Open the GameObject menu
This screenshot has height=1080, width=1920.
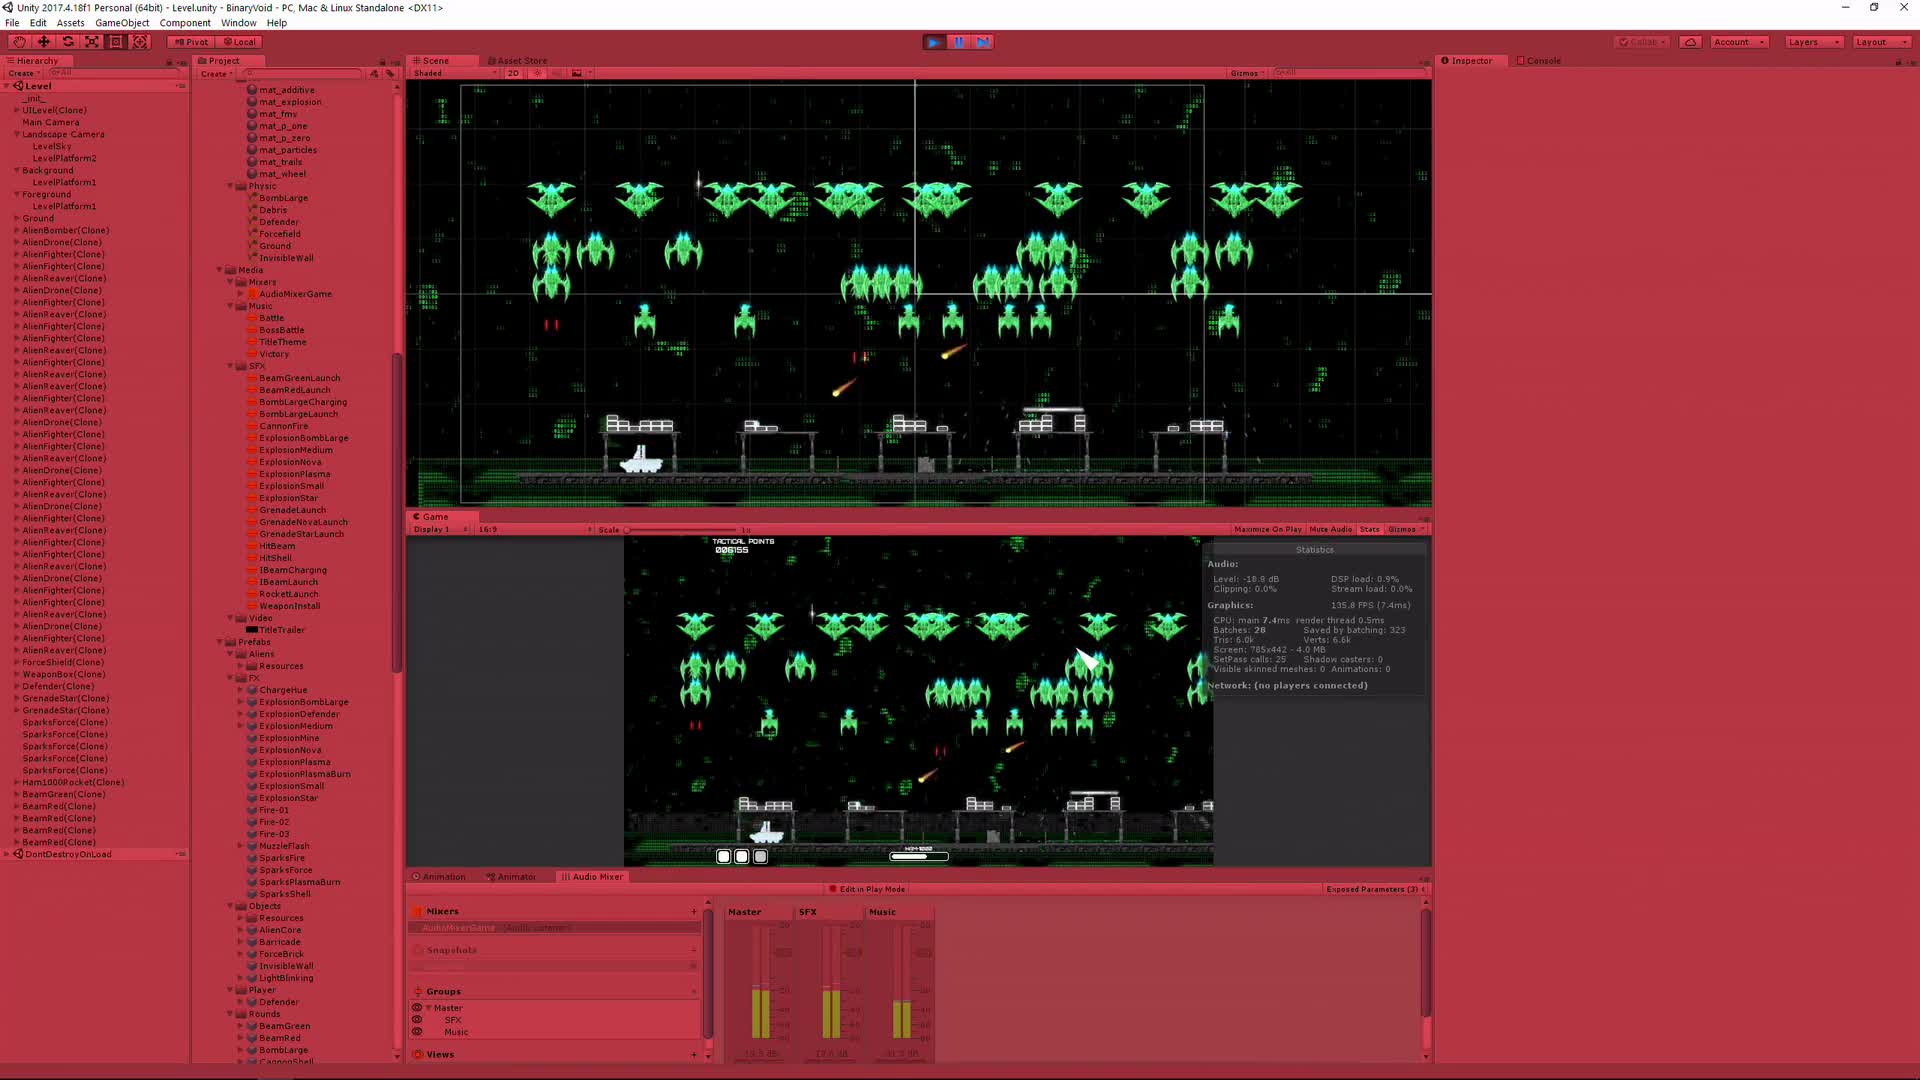[x=121, y=22]
